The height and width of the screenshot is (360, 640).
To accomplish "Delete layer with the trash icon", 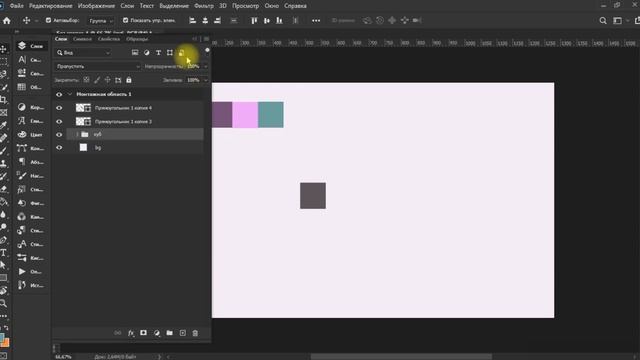I will click(195, 333).
